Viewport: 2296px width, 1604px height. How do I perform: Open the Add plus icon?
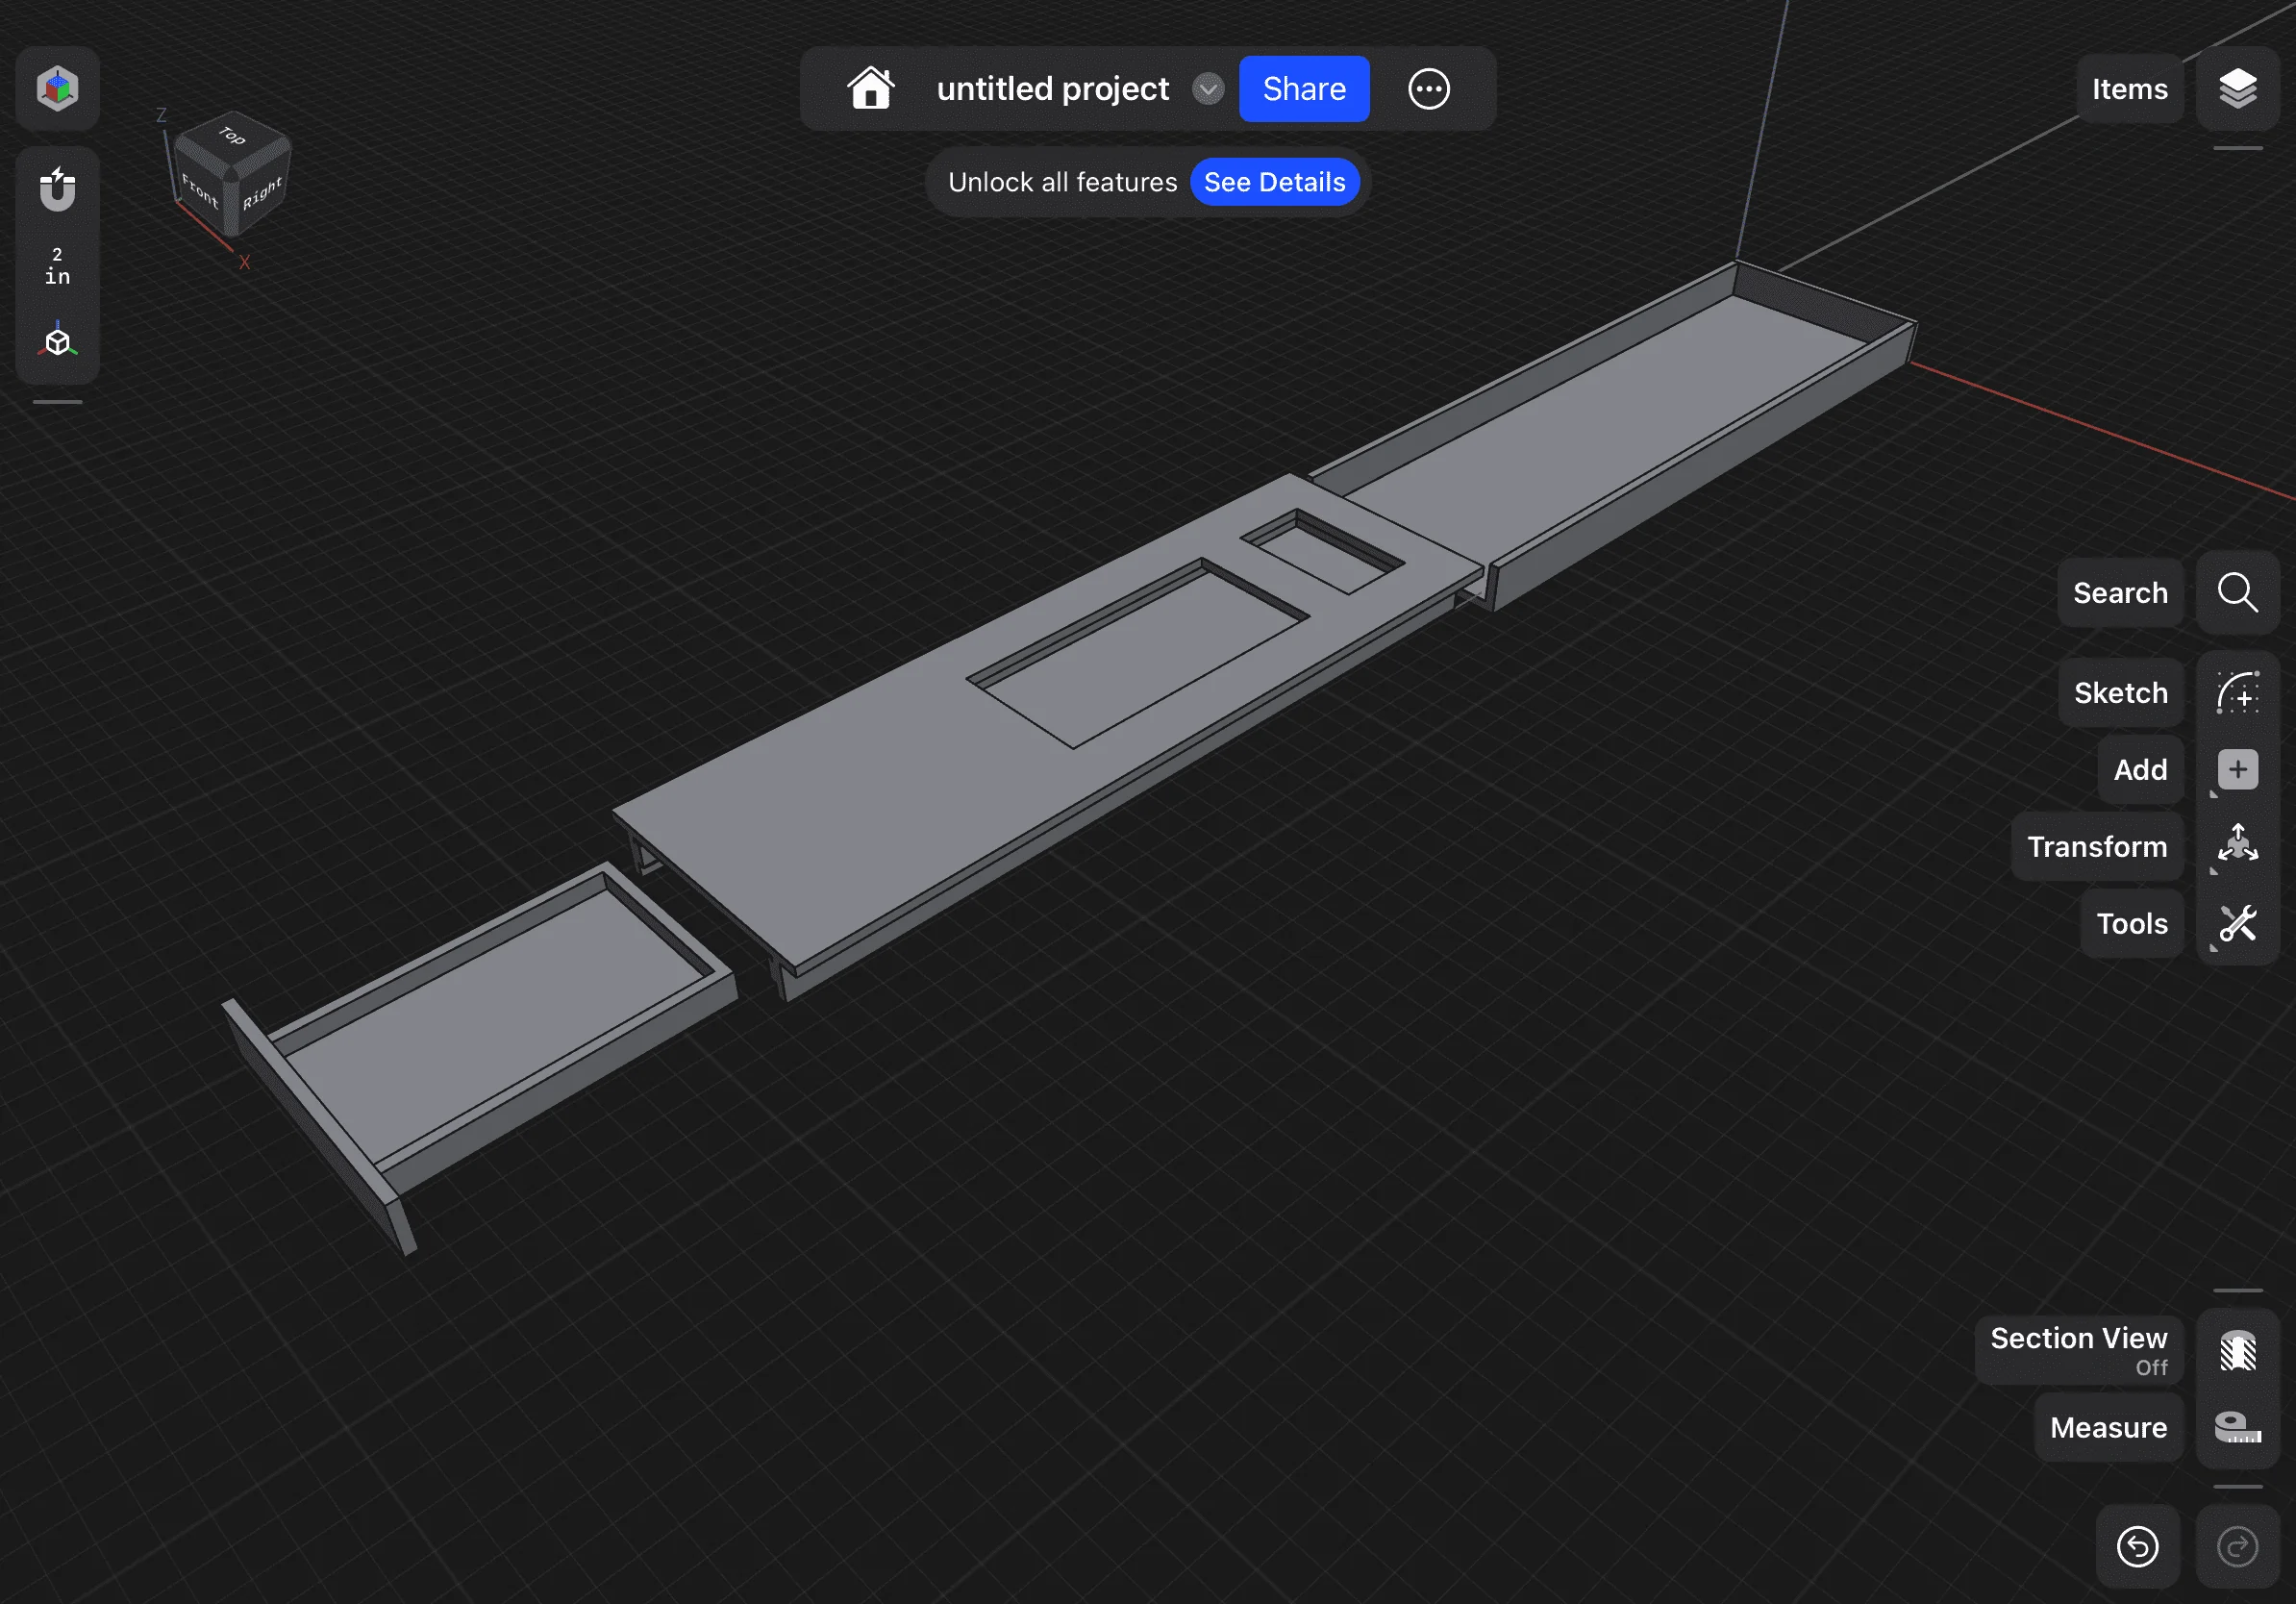[2237, 770]
